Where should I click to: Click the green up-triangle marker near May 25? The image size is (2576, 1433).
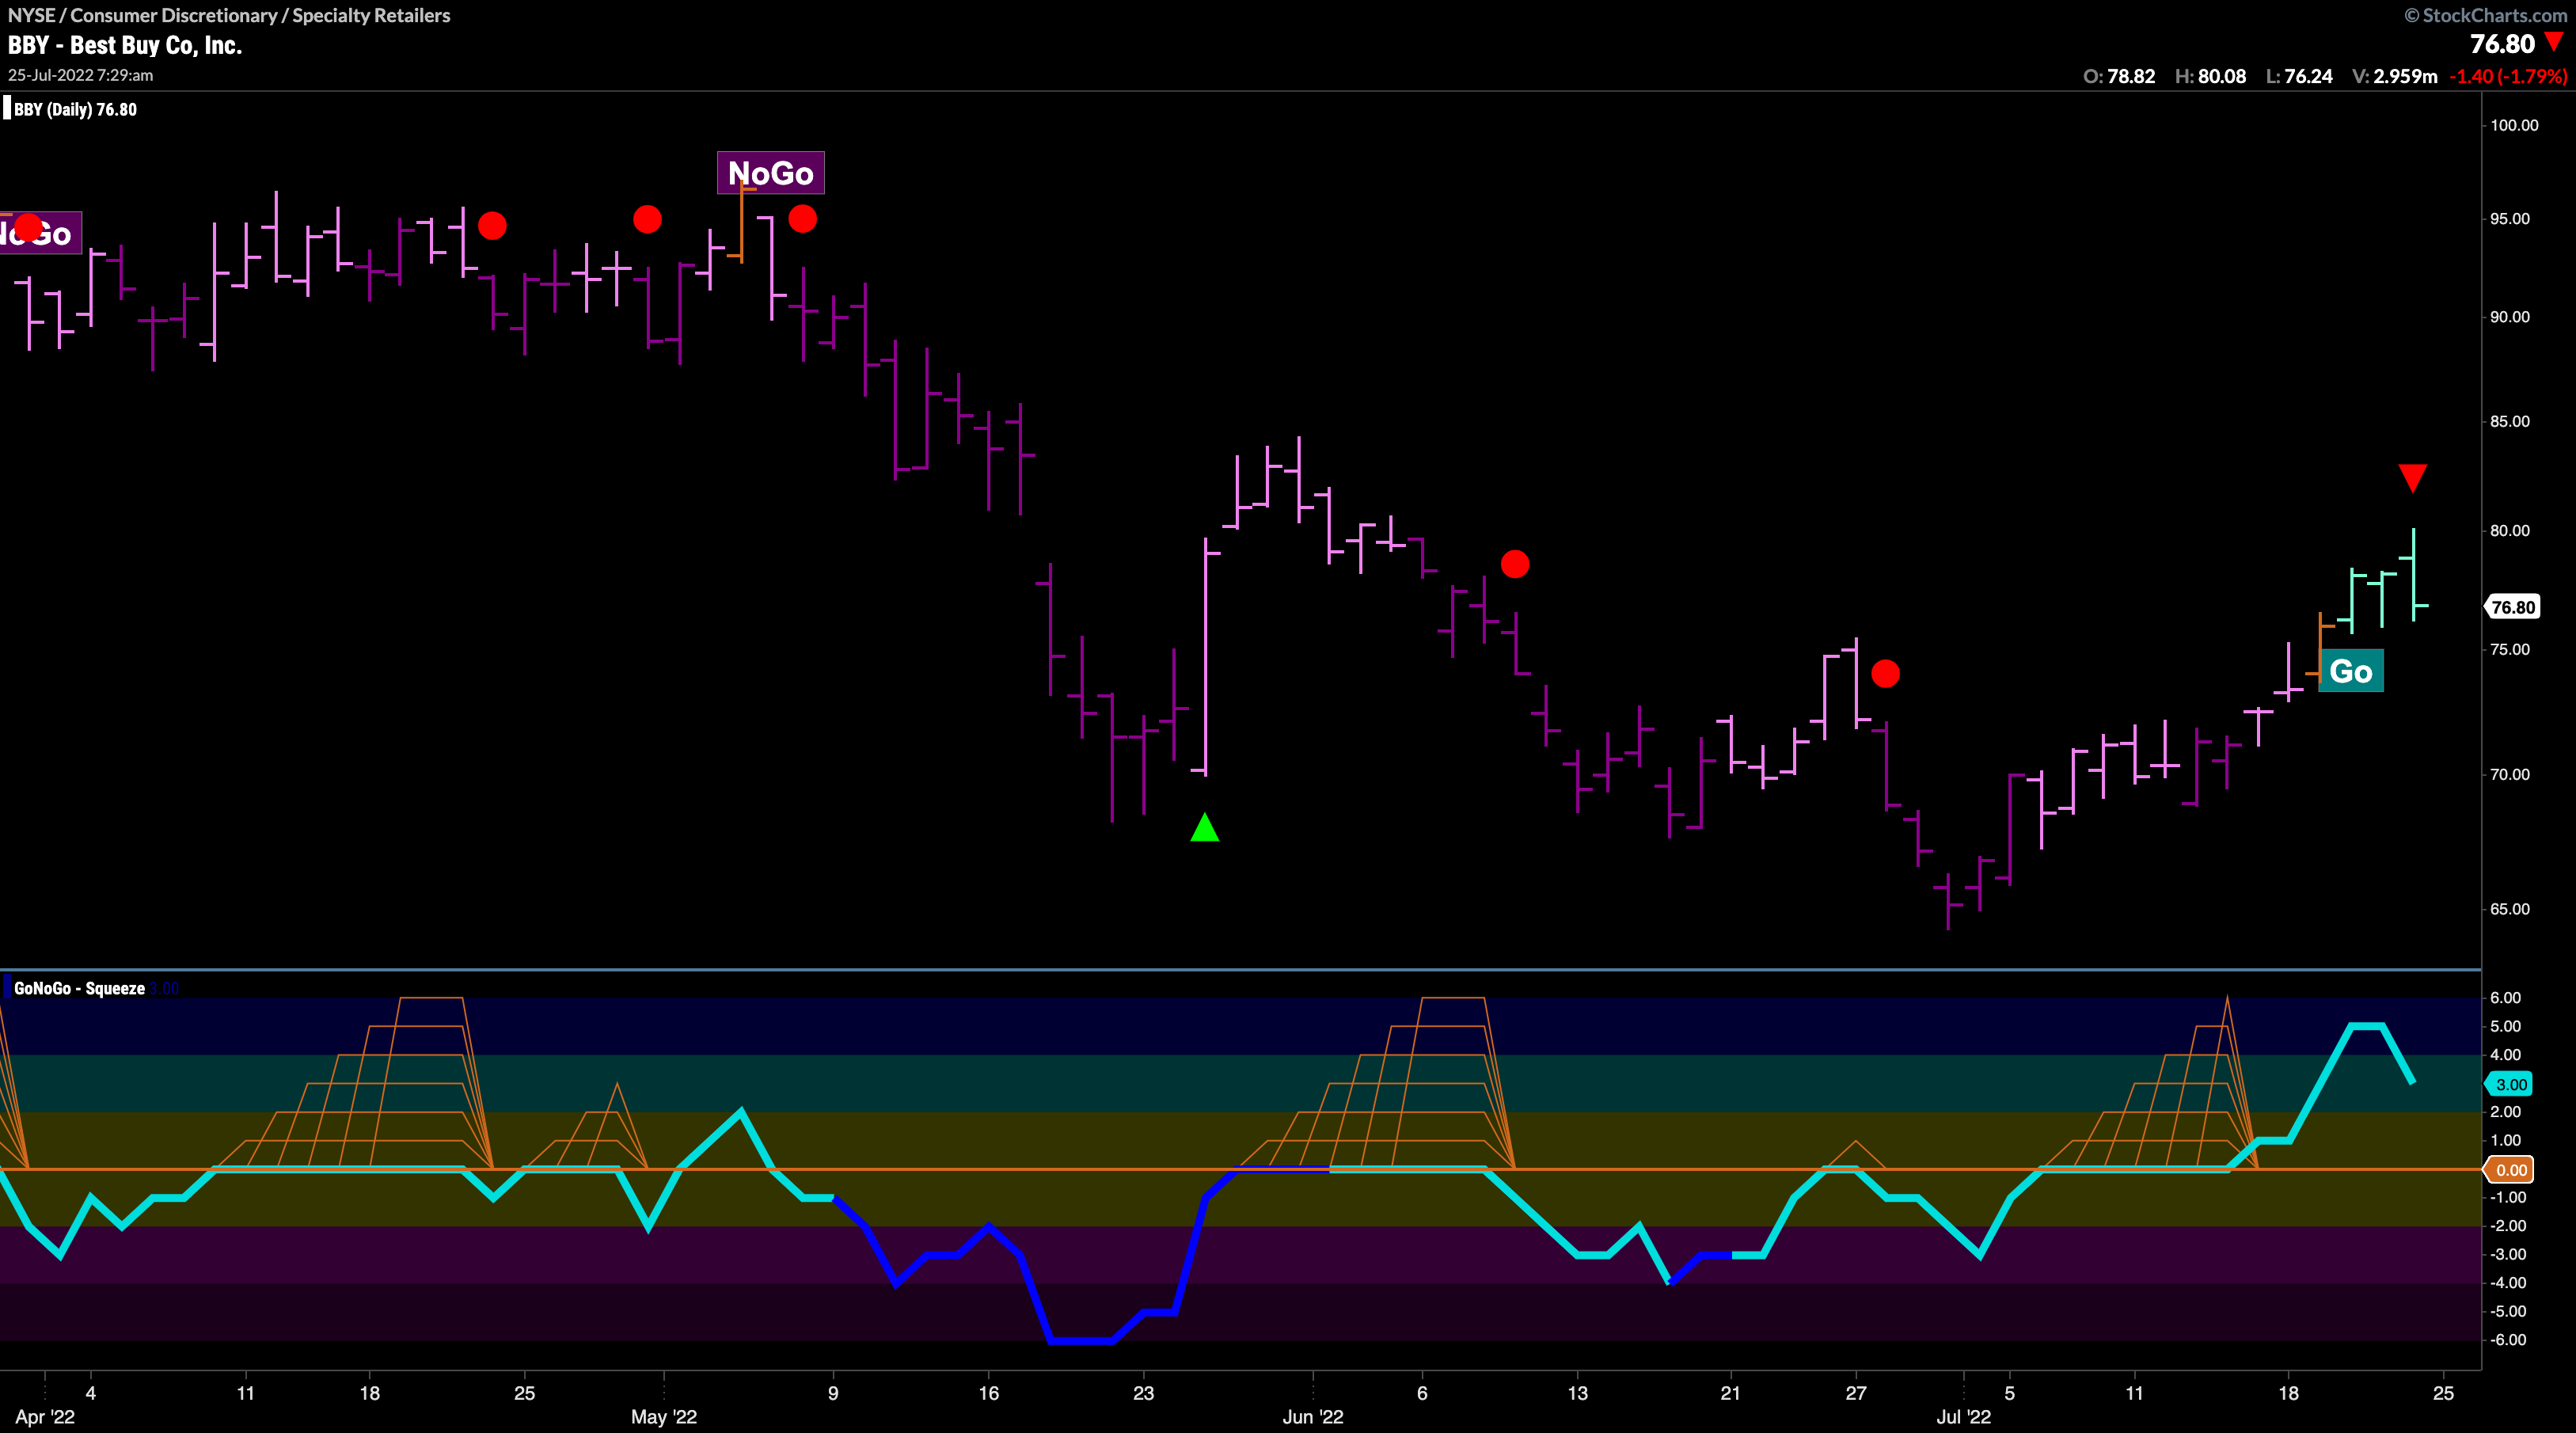point(1204,827)
